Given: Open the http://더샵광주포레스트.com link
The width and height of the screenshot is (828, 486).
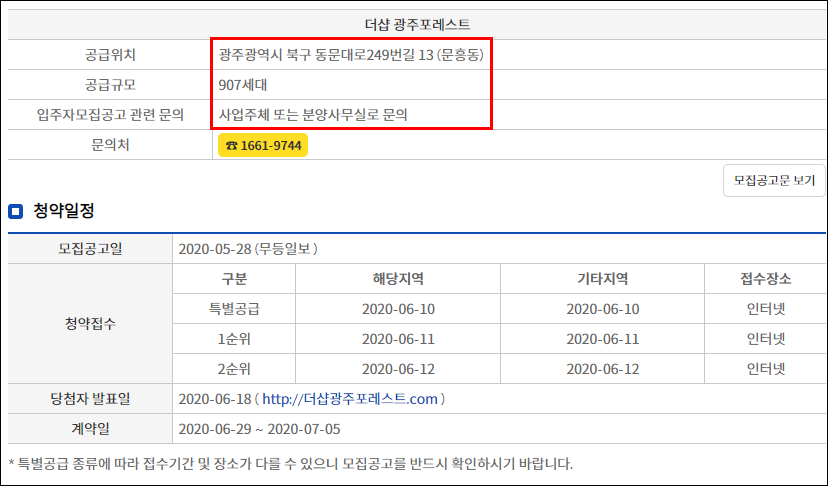Looking at the screenshot, I should [350, 399].
